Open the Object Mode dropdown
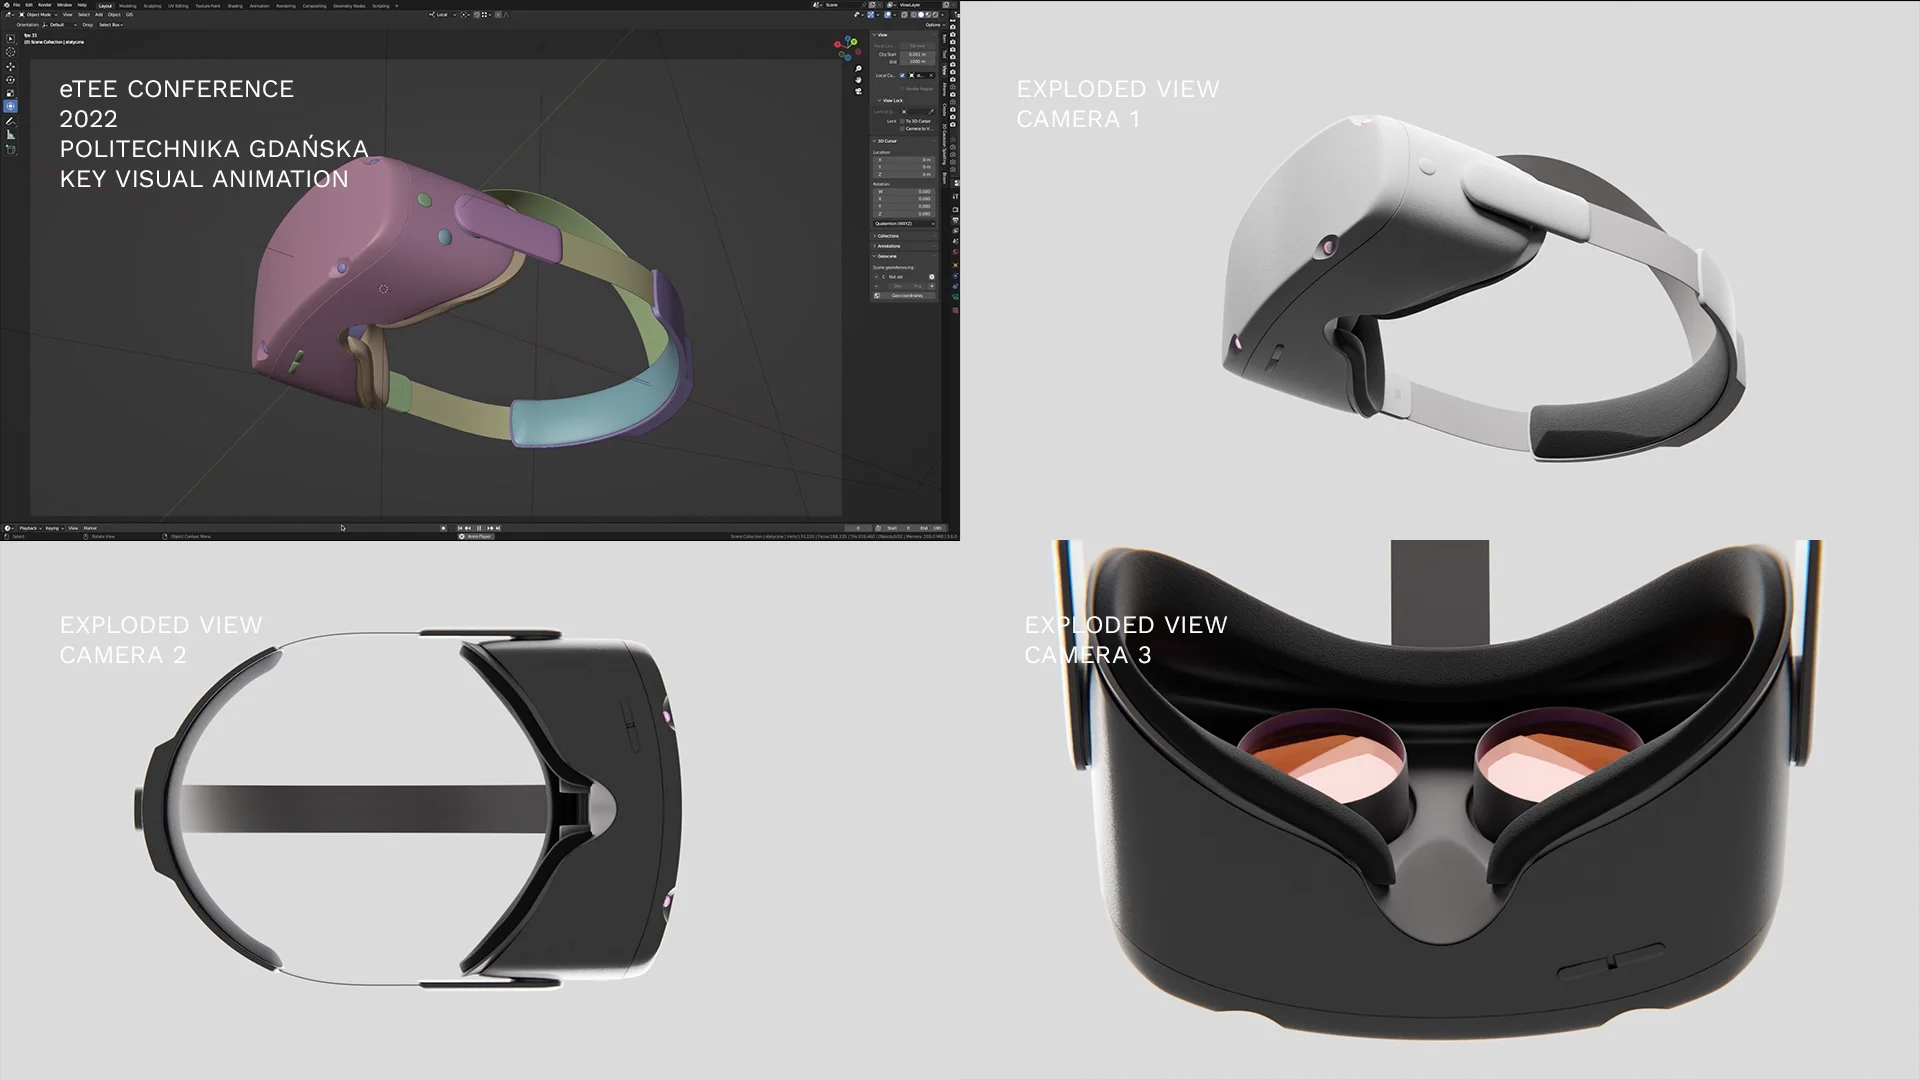This screenshot has height=1080, width=1920. [x=37, y=15]
